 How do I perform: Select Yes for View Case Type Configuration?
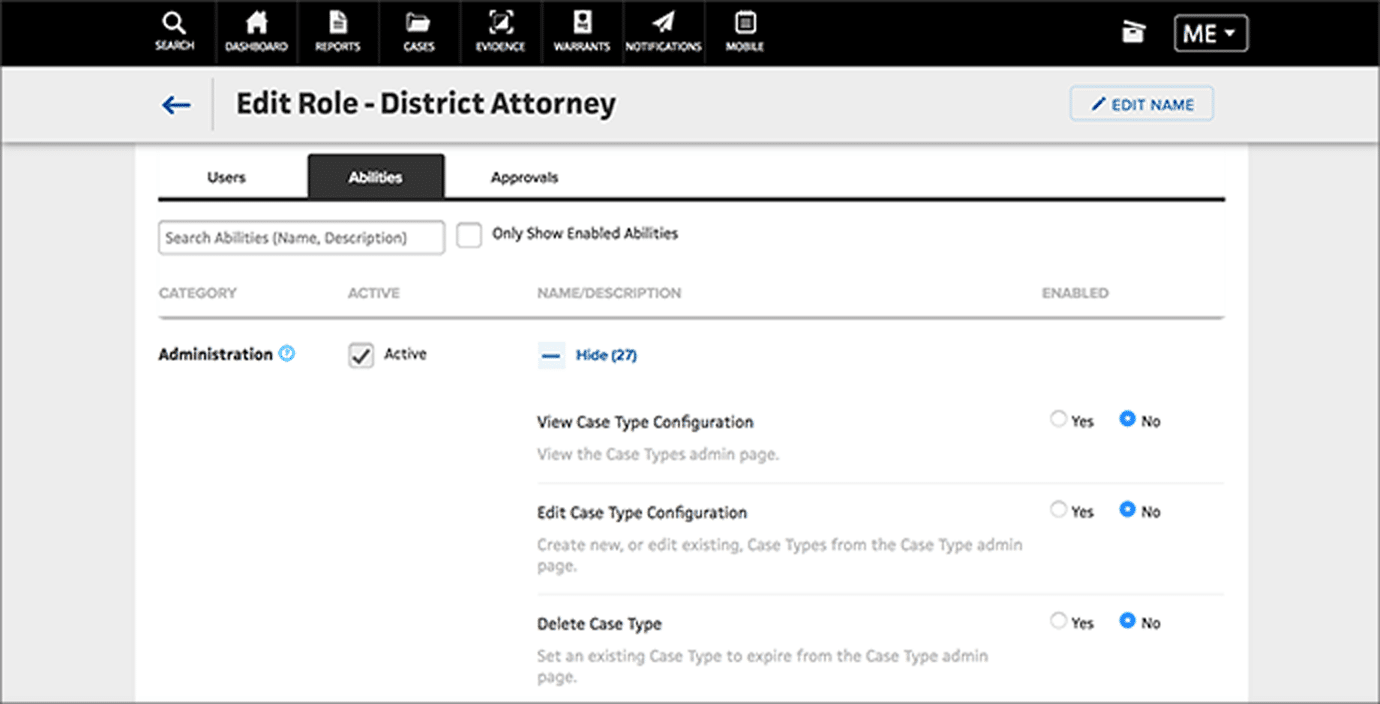1058,420
